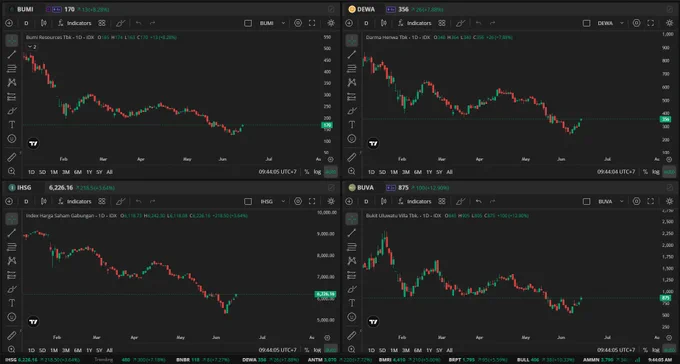Select 3M range on IHSG chart
This screenshot has height=364, width=680.
click(65, 350)
